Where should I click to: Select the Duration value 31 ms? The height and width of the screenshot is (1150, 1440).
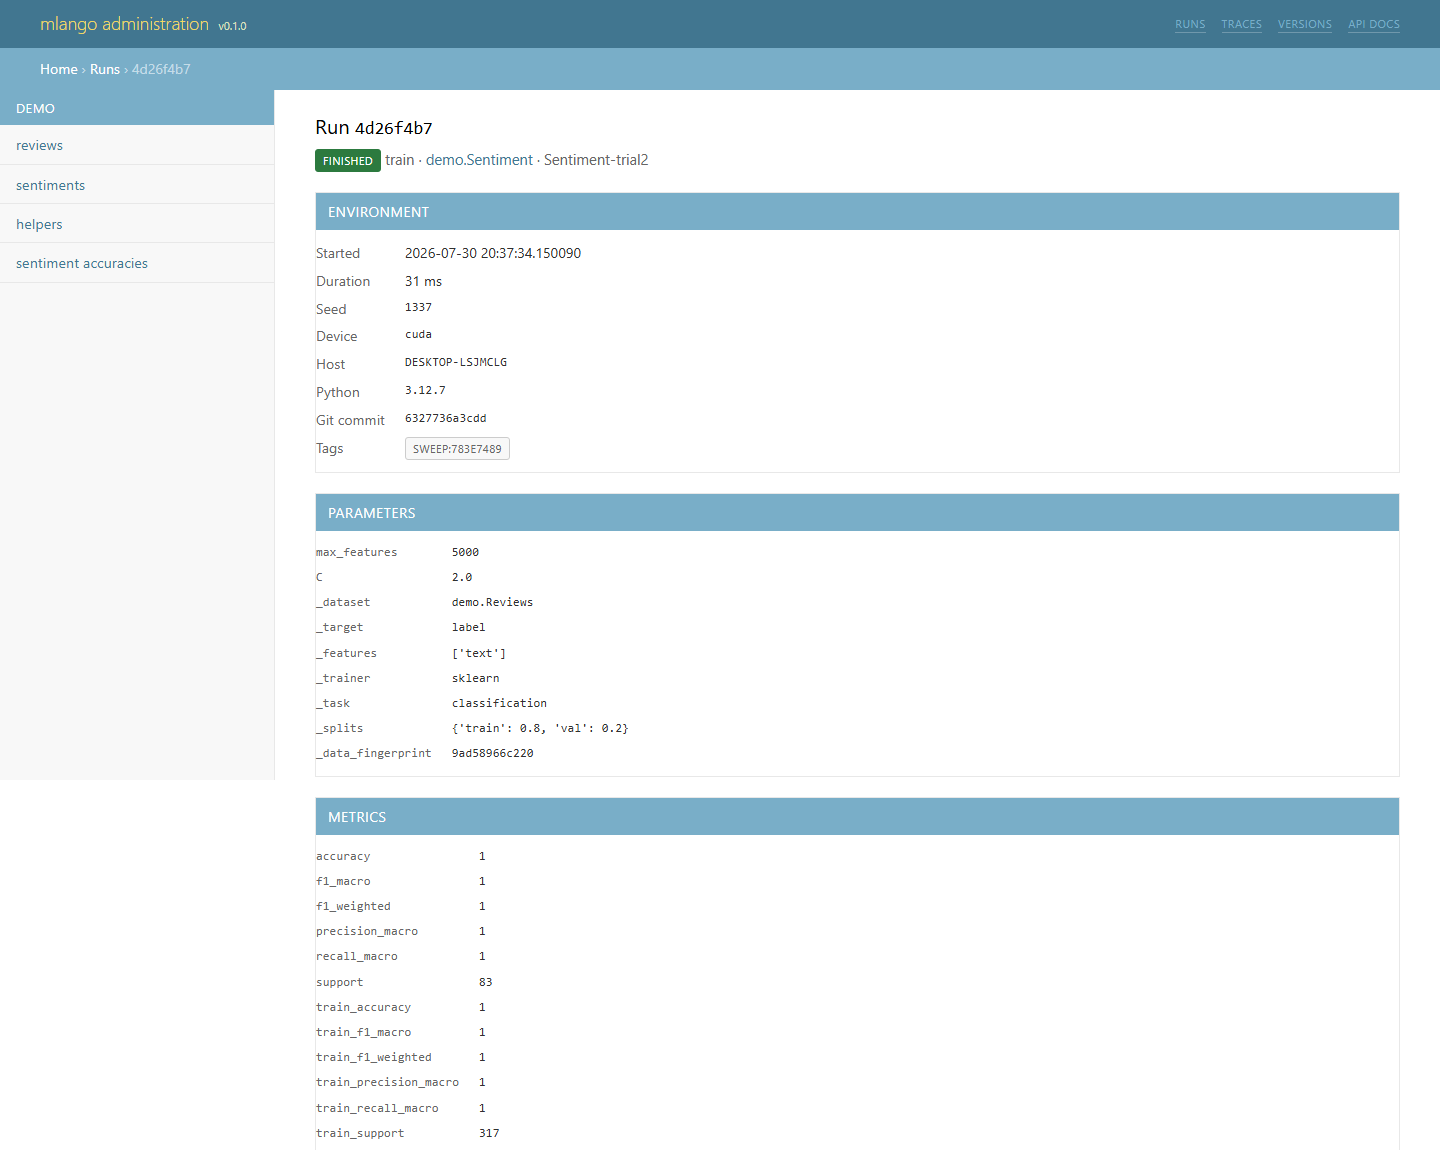(x=423, y=281)
